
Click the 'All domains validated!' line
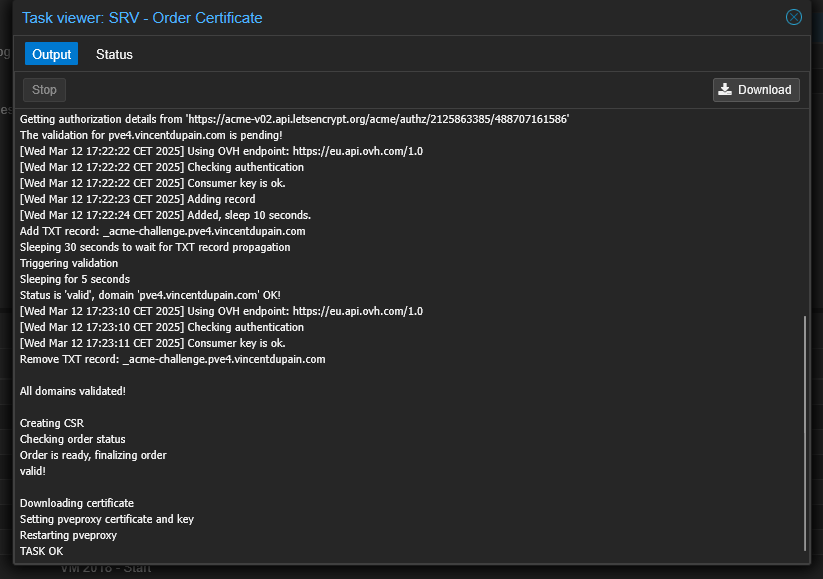pyautogui.click(x=73, y=391)
